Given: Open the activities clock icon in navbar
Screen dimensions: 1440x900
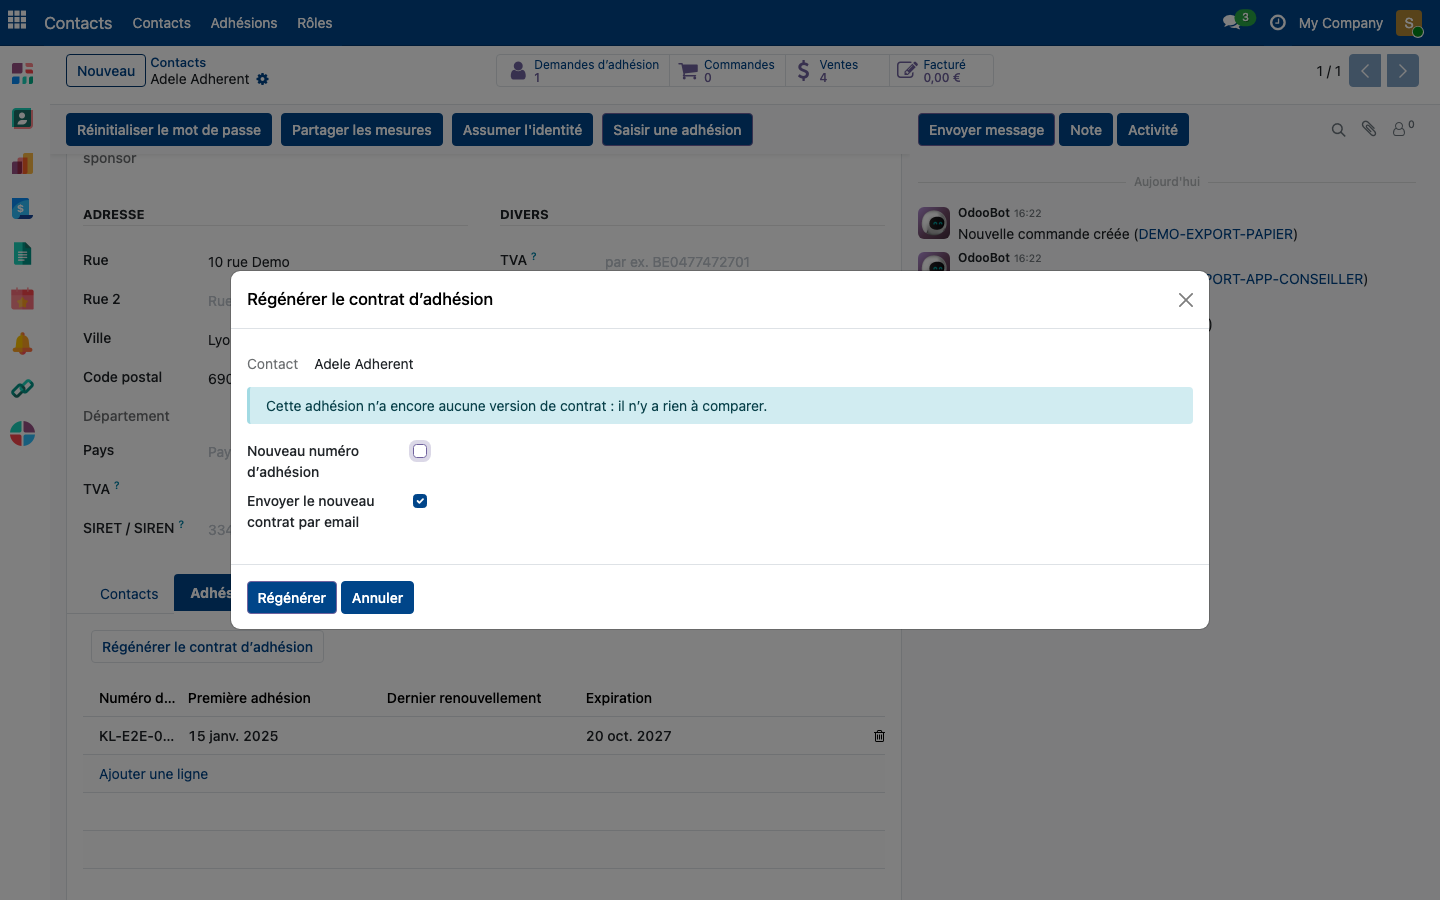Looking at the screenshot, I should pos(1277,22).
